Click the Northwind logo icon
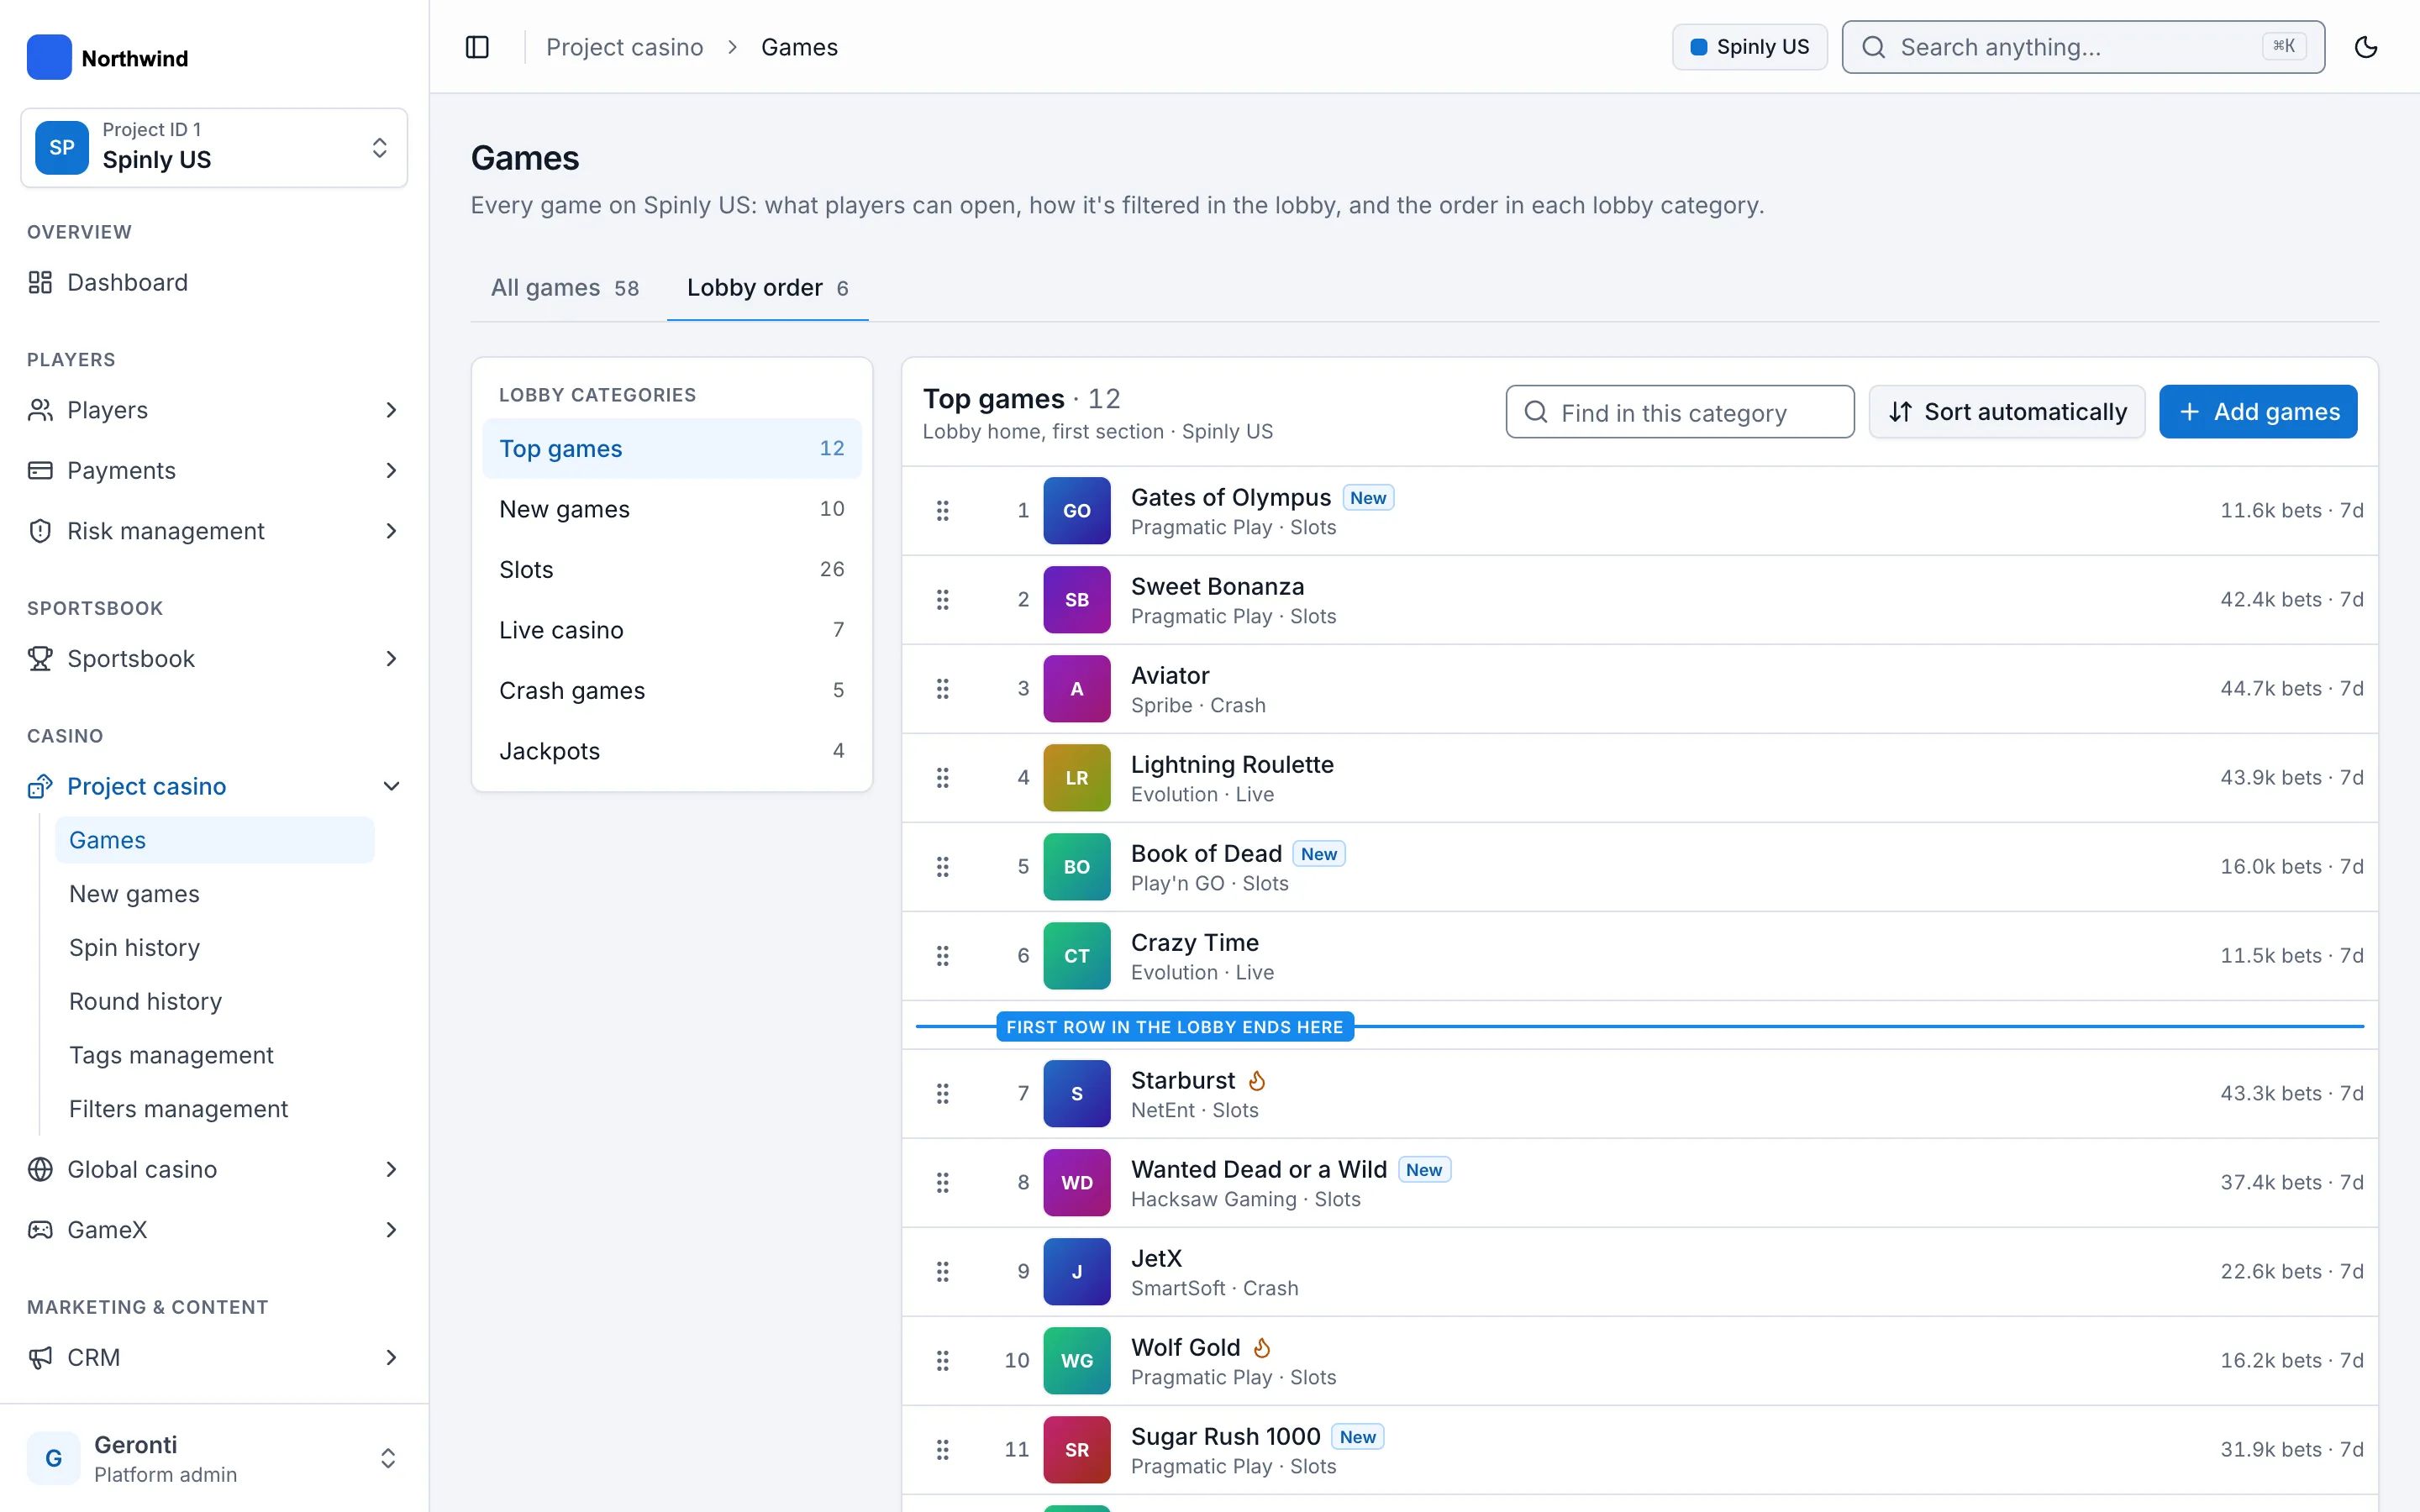This screenshot has height=1512, width=2420. 49,57
